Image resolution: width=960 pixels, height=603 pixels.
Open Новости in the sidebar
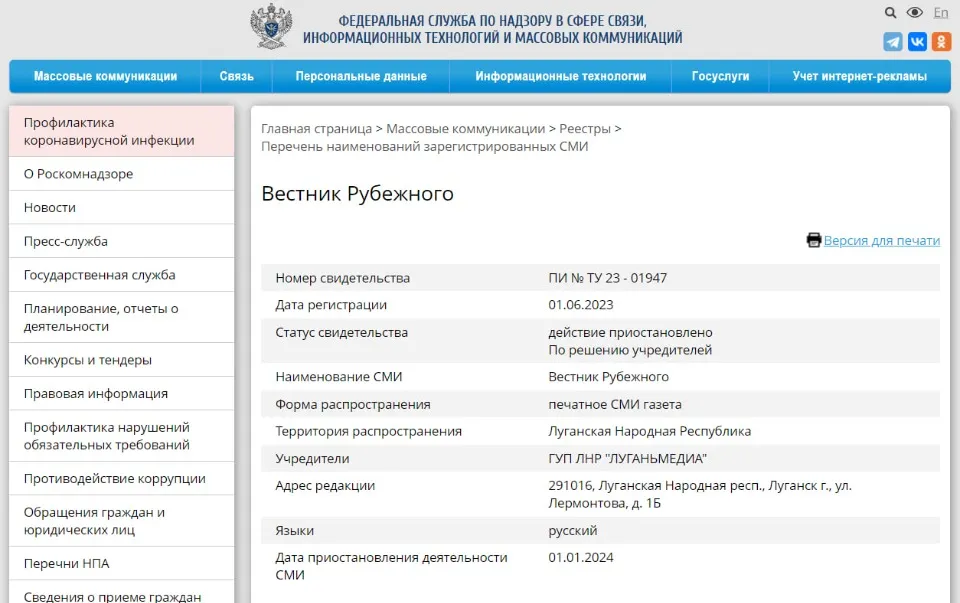(x=48, y=207)
